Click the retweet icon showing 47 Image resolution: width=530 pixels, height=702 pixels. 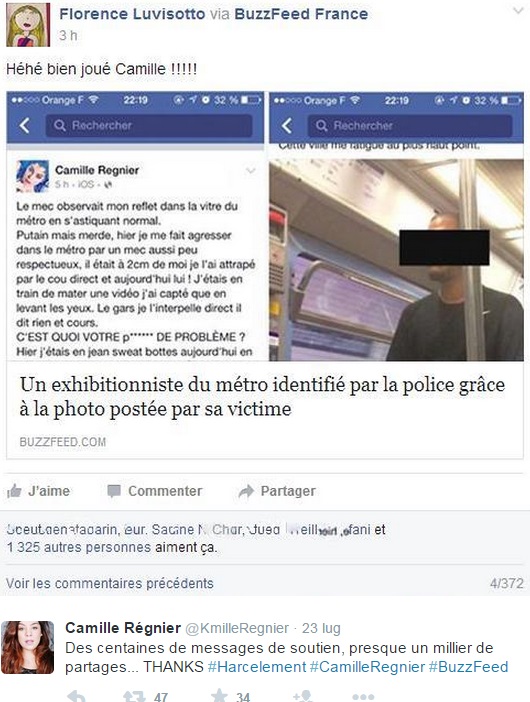tap(134, 697)
